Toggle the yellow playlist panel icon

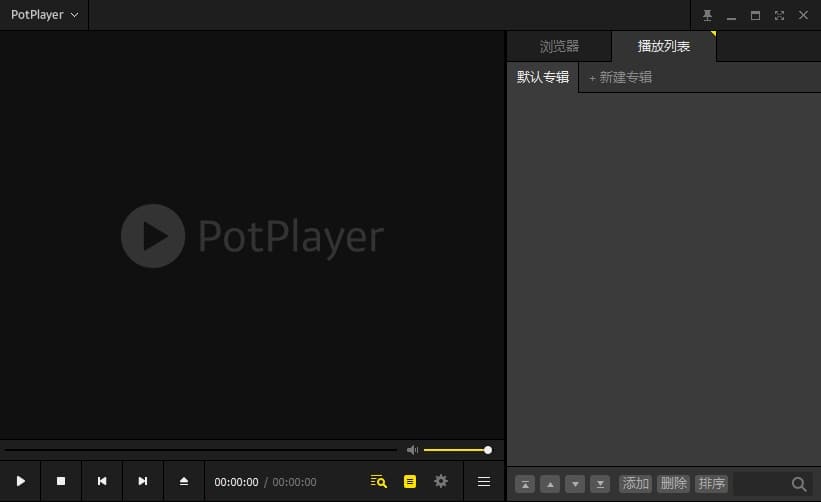pyautogui.click(x=410, y=481)
